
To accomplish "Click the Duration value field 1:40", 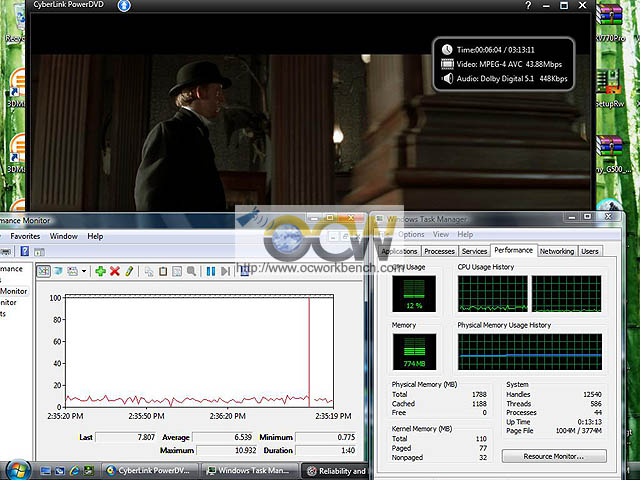I will click(x=326, y=450).
